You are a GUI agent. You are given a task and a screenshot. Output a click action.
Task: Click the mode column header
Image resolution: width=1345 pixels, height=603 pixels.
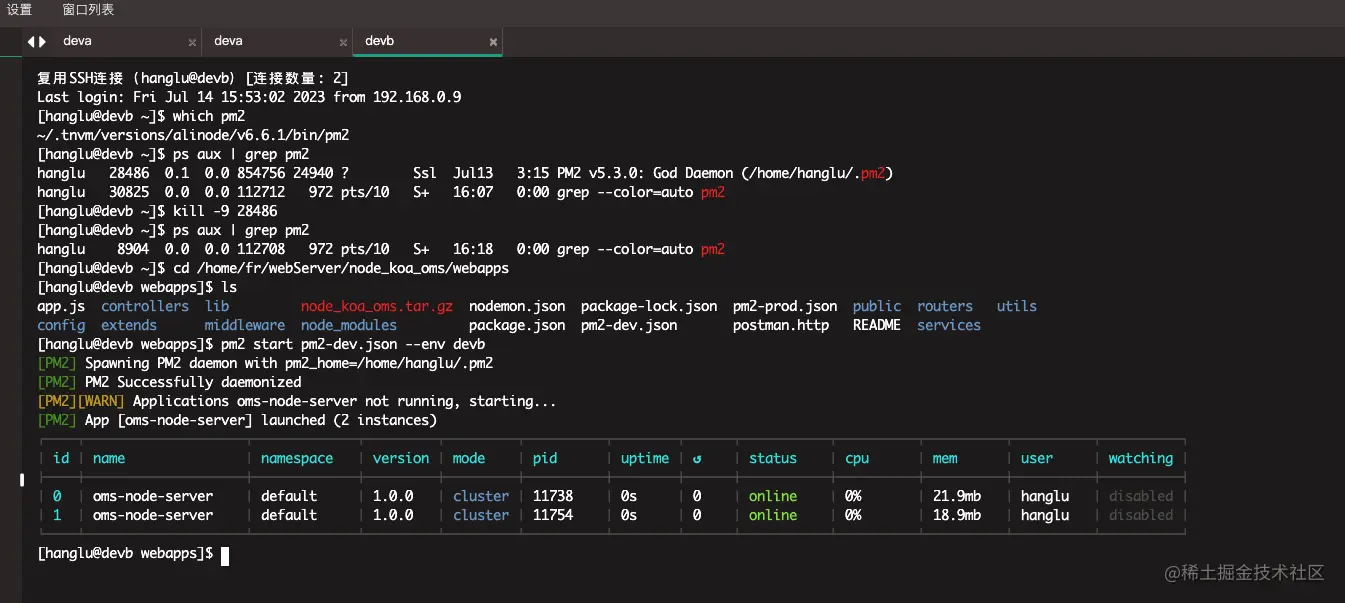469,458
